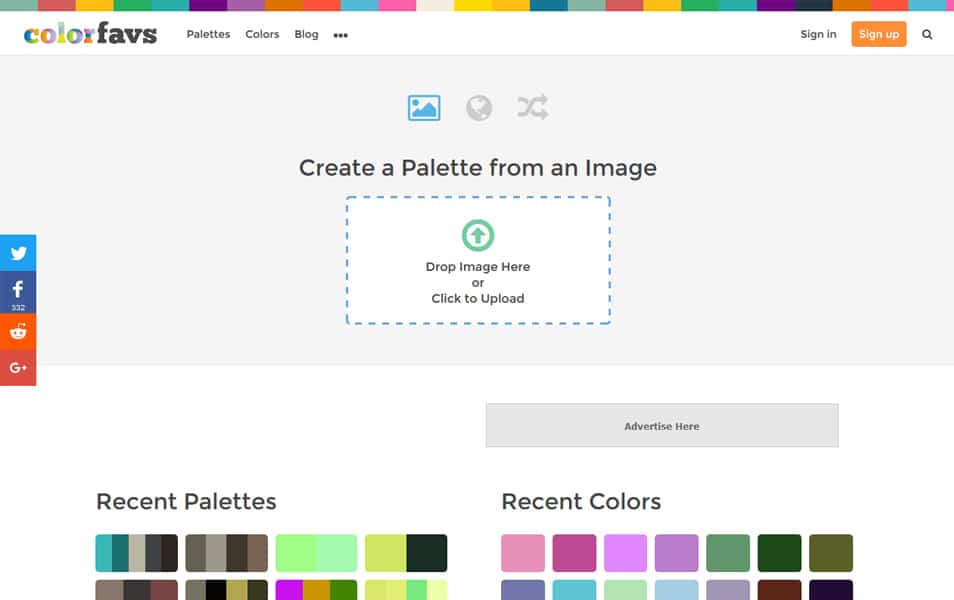Image resolution: width=954 pixels, height=600 pixels.
Task: Share page on Google Plus
Action: click(x=18, y=368)
